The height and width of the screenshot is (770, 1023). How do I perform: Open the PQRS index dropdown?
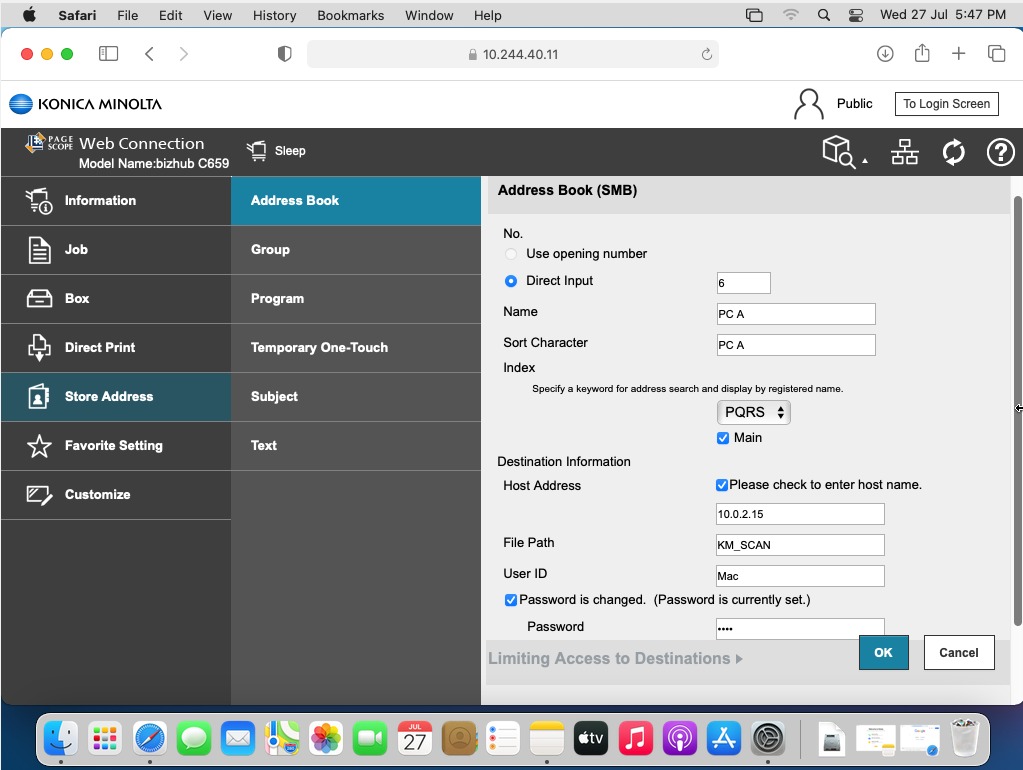[x=754, y=412]
